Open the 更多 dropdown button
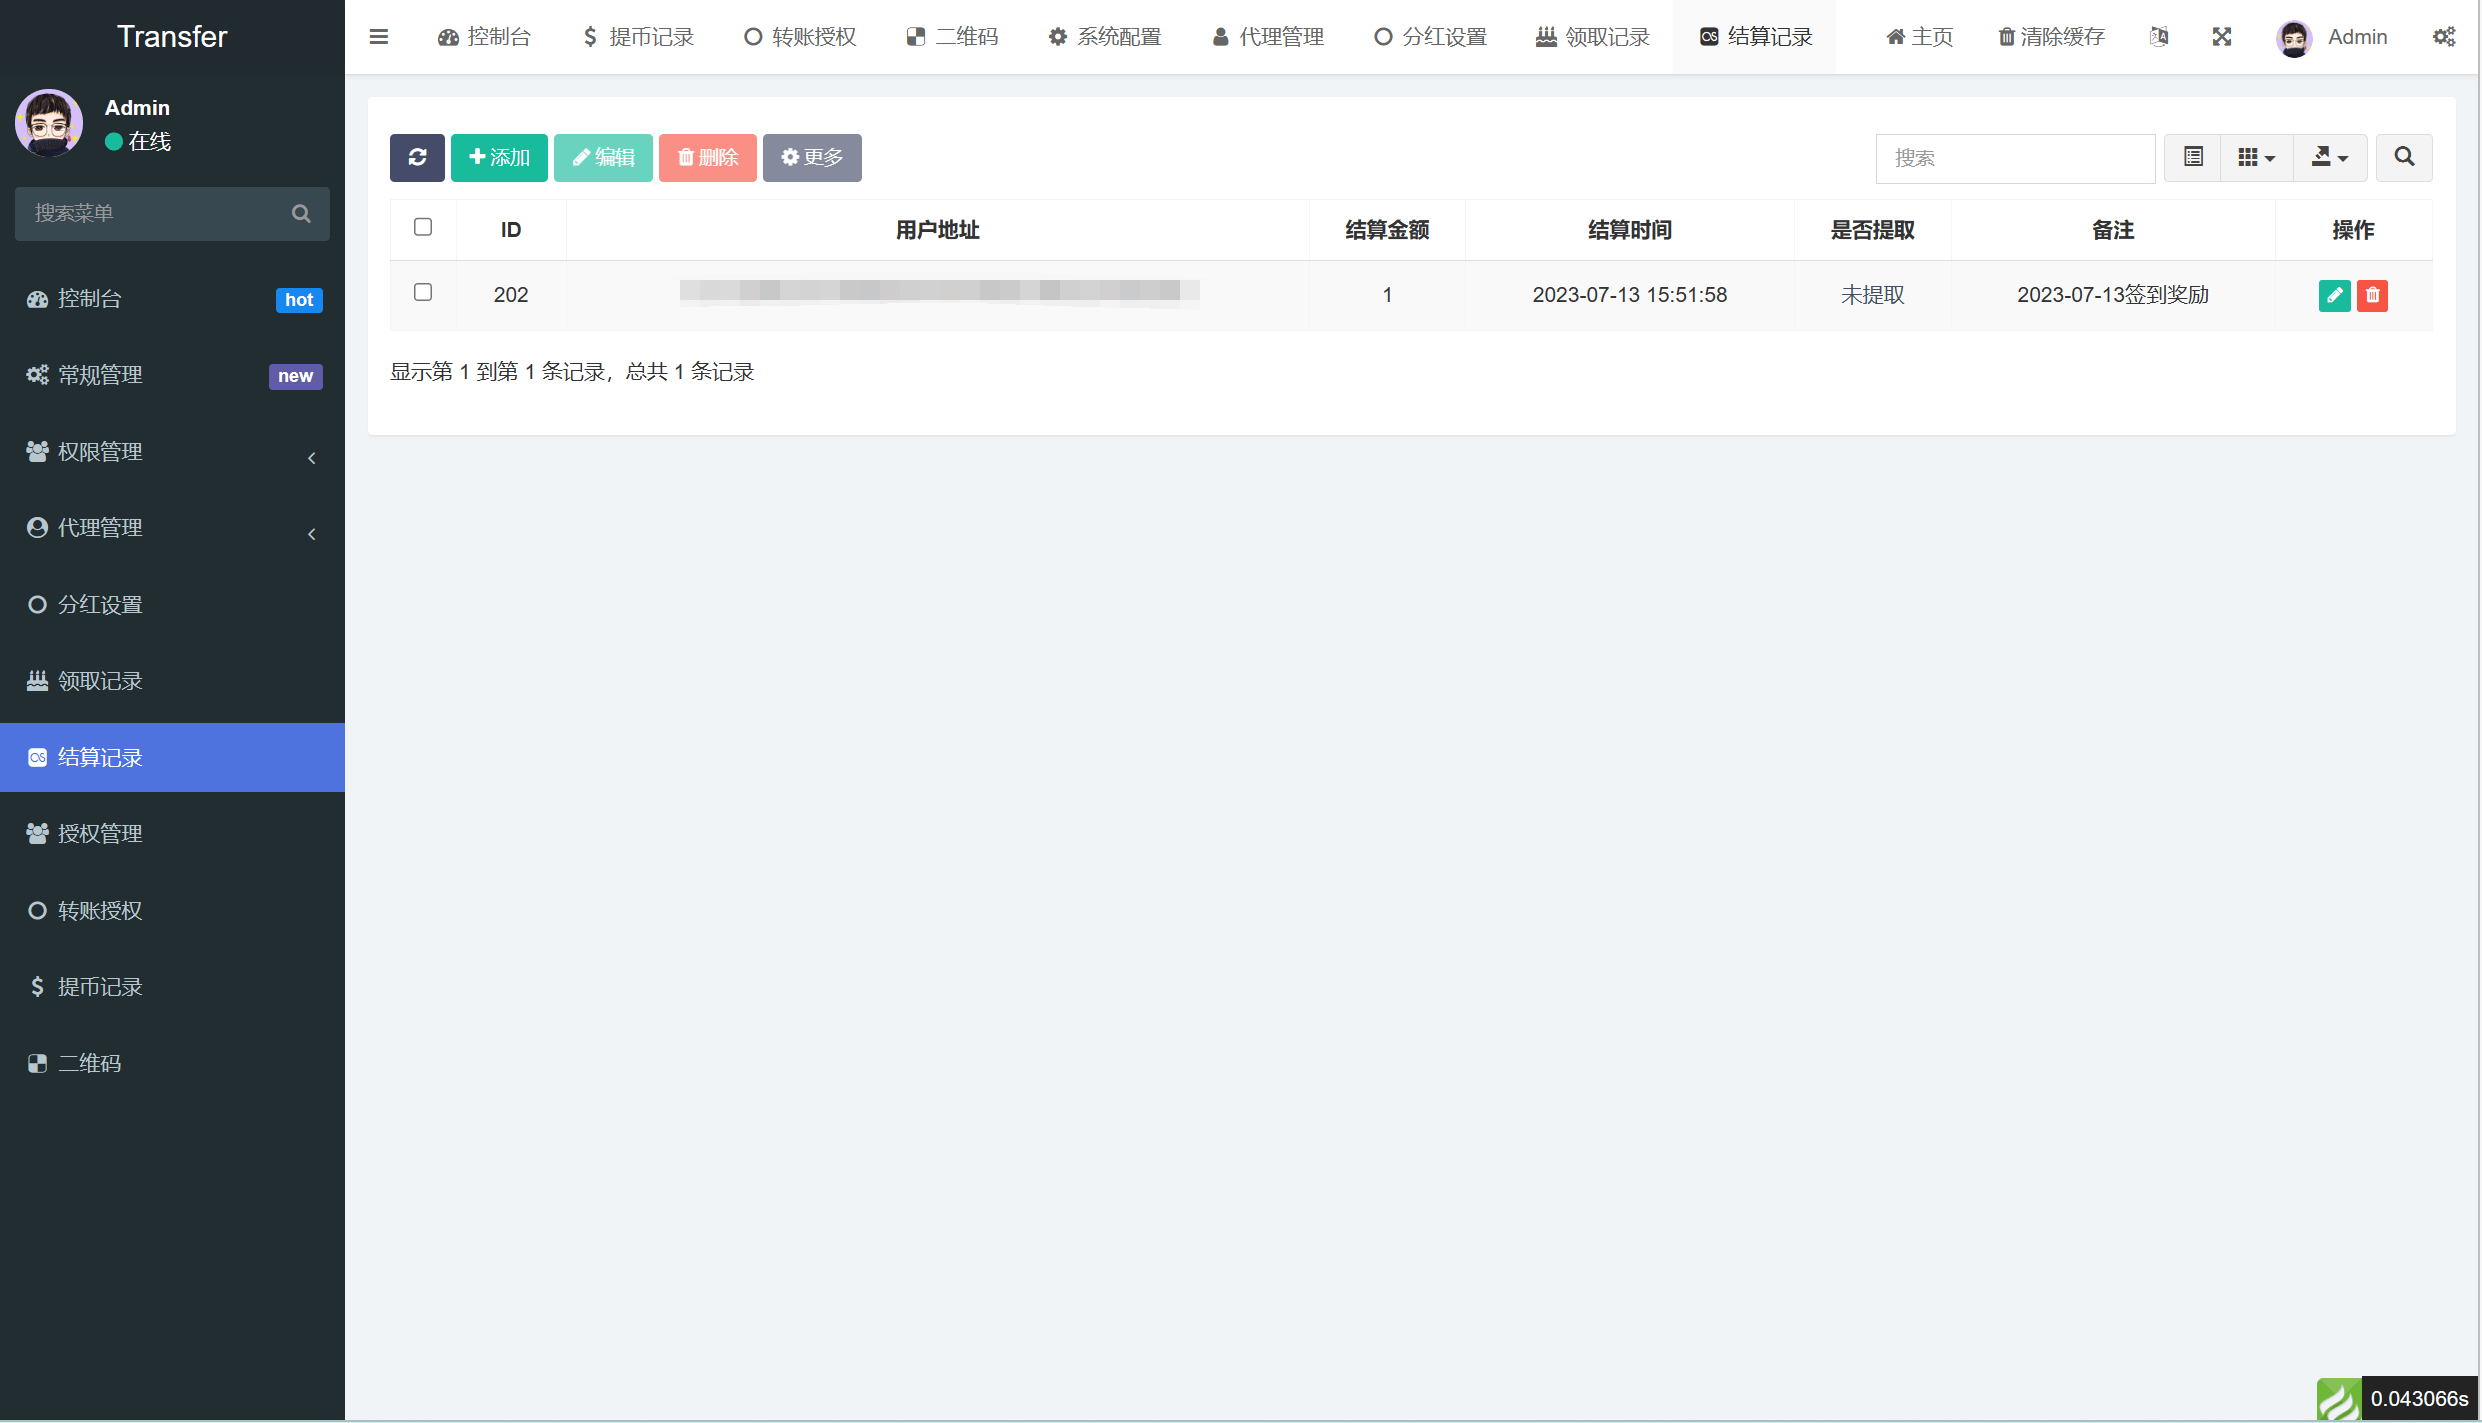The image size is (2482, 1423). pos(812,157)
